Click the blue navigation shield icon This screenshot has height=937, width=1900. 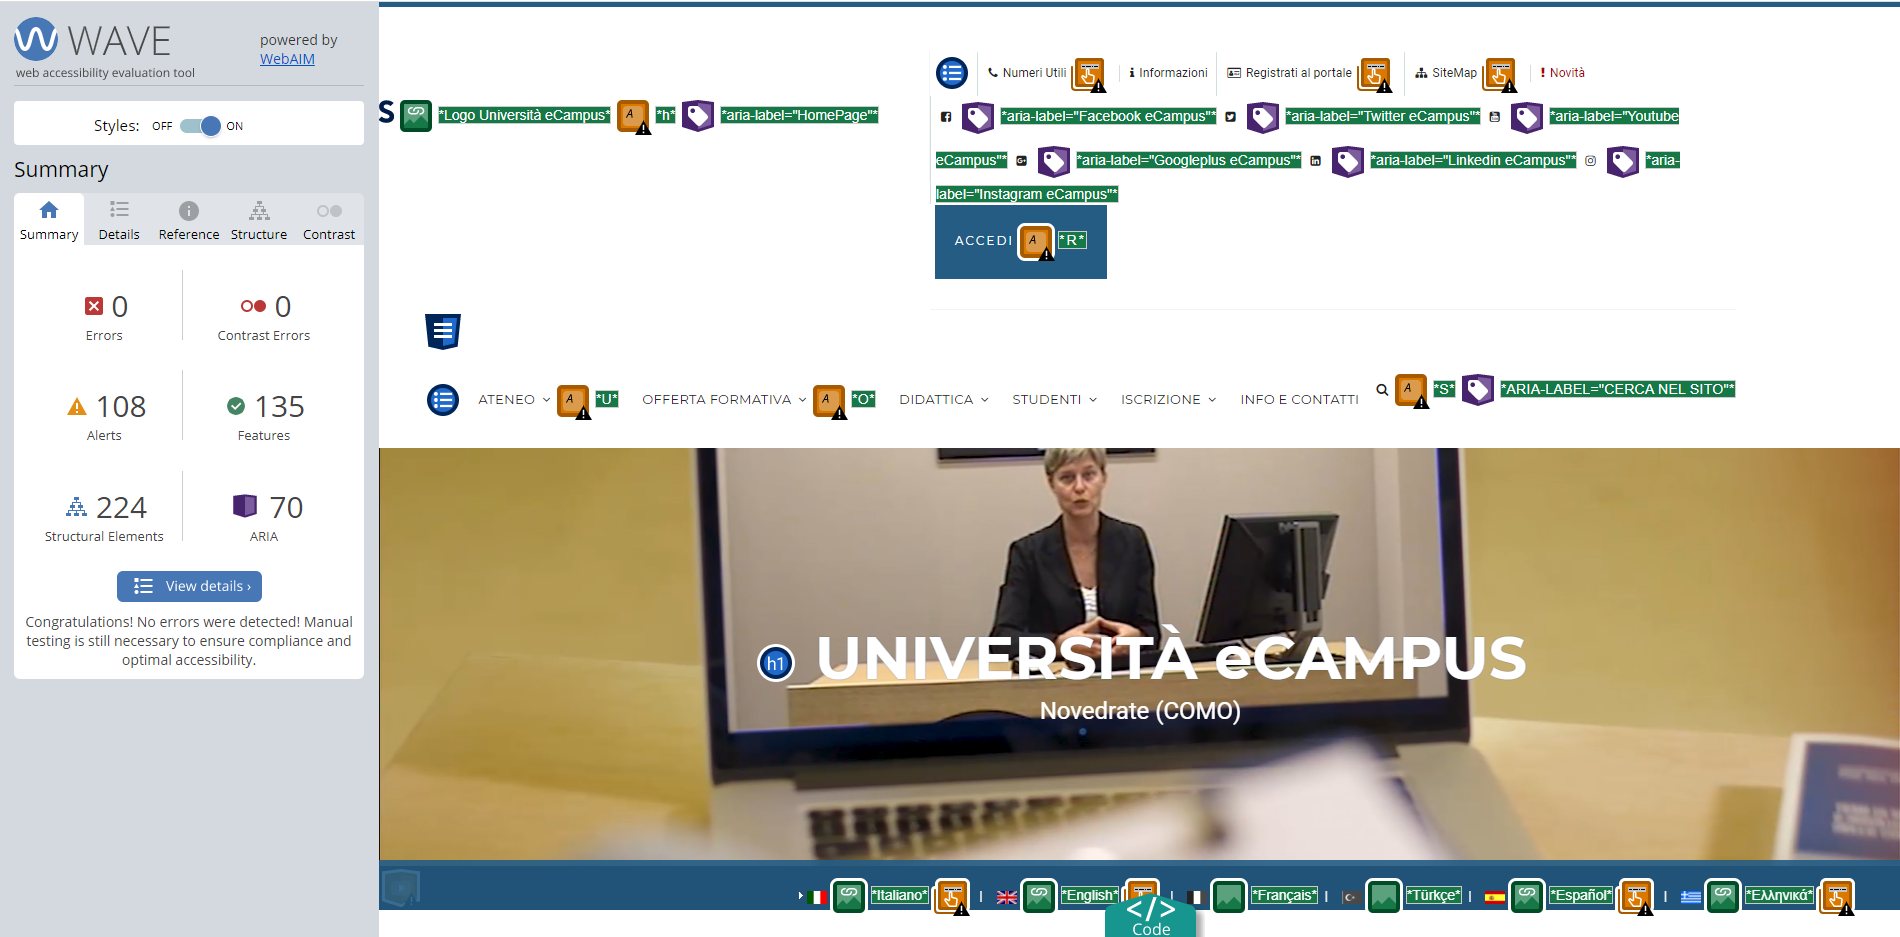click(443, 331)
